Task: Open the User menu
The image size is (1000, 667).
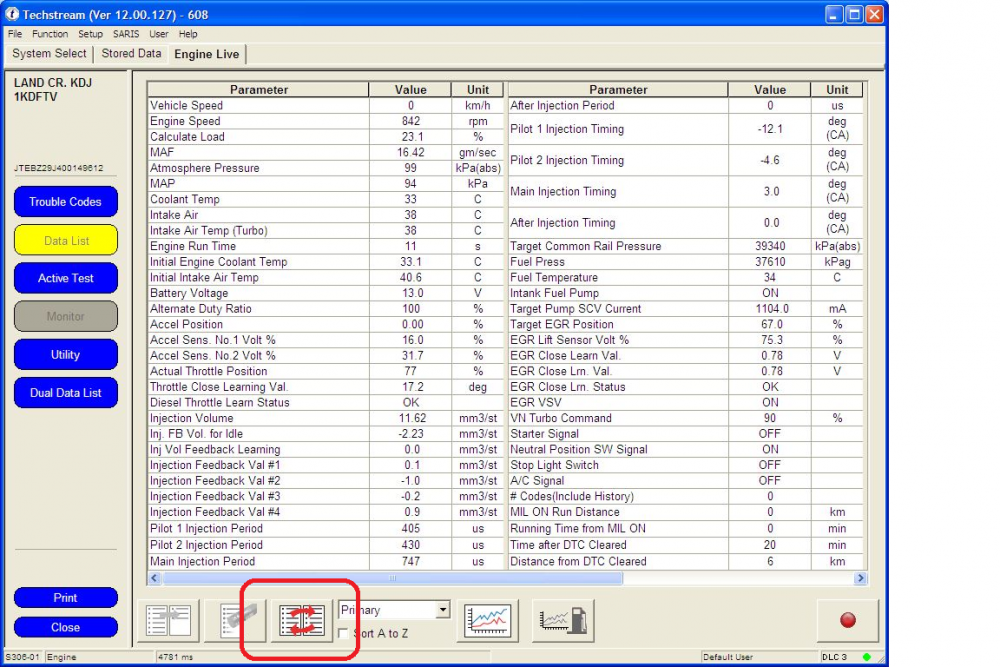Action: (159, 34)
